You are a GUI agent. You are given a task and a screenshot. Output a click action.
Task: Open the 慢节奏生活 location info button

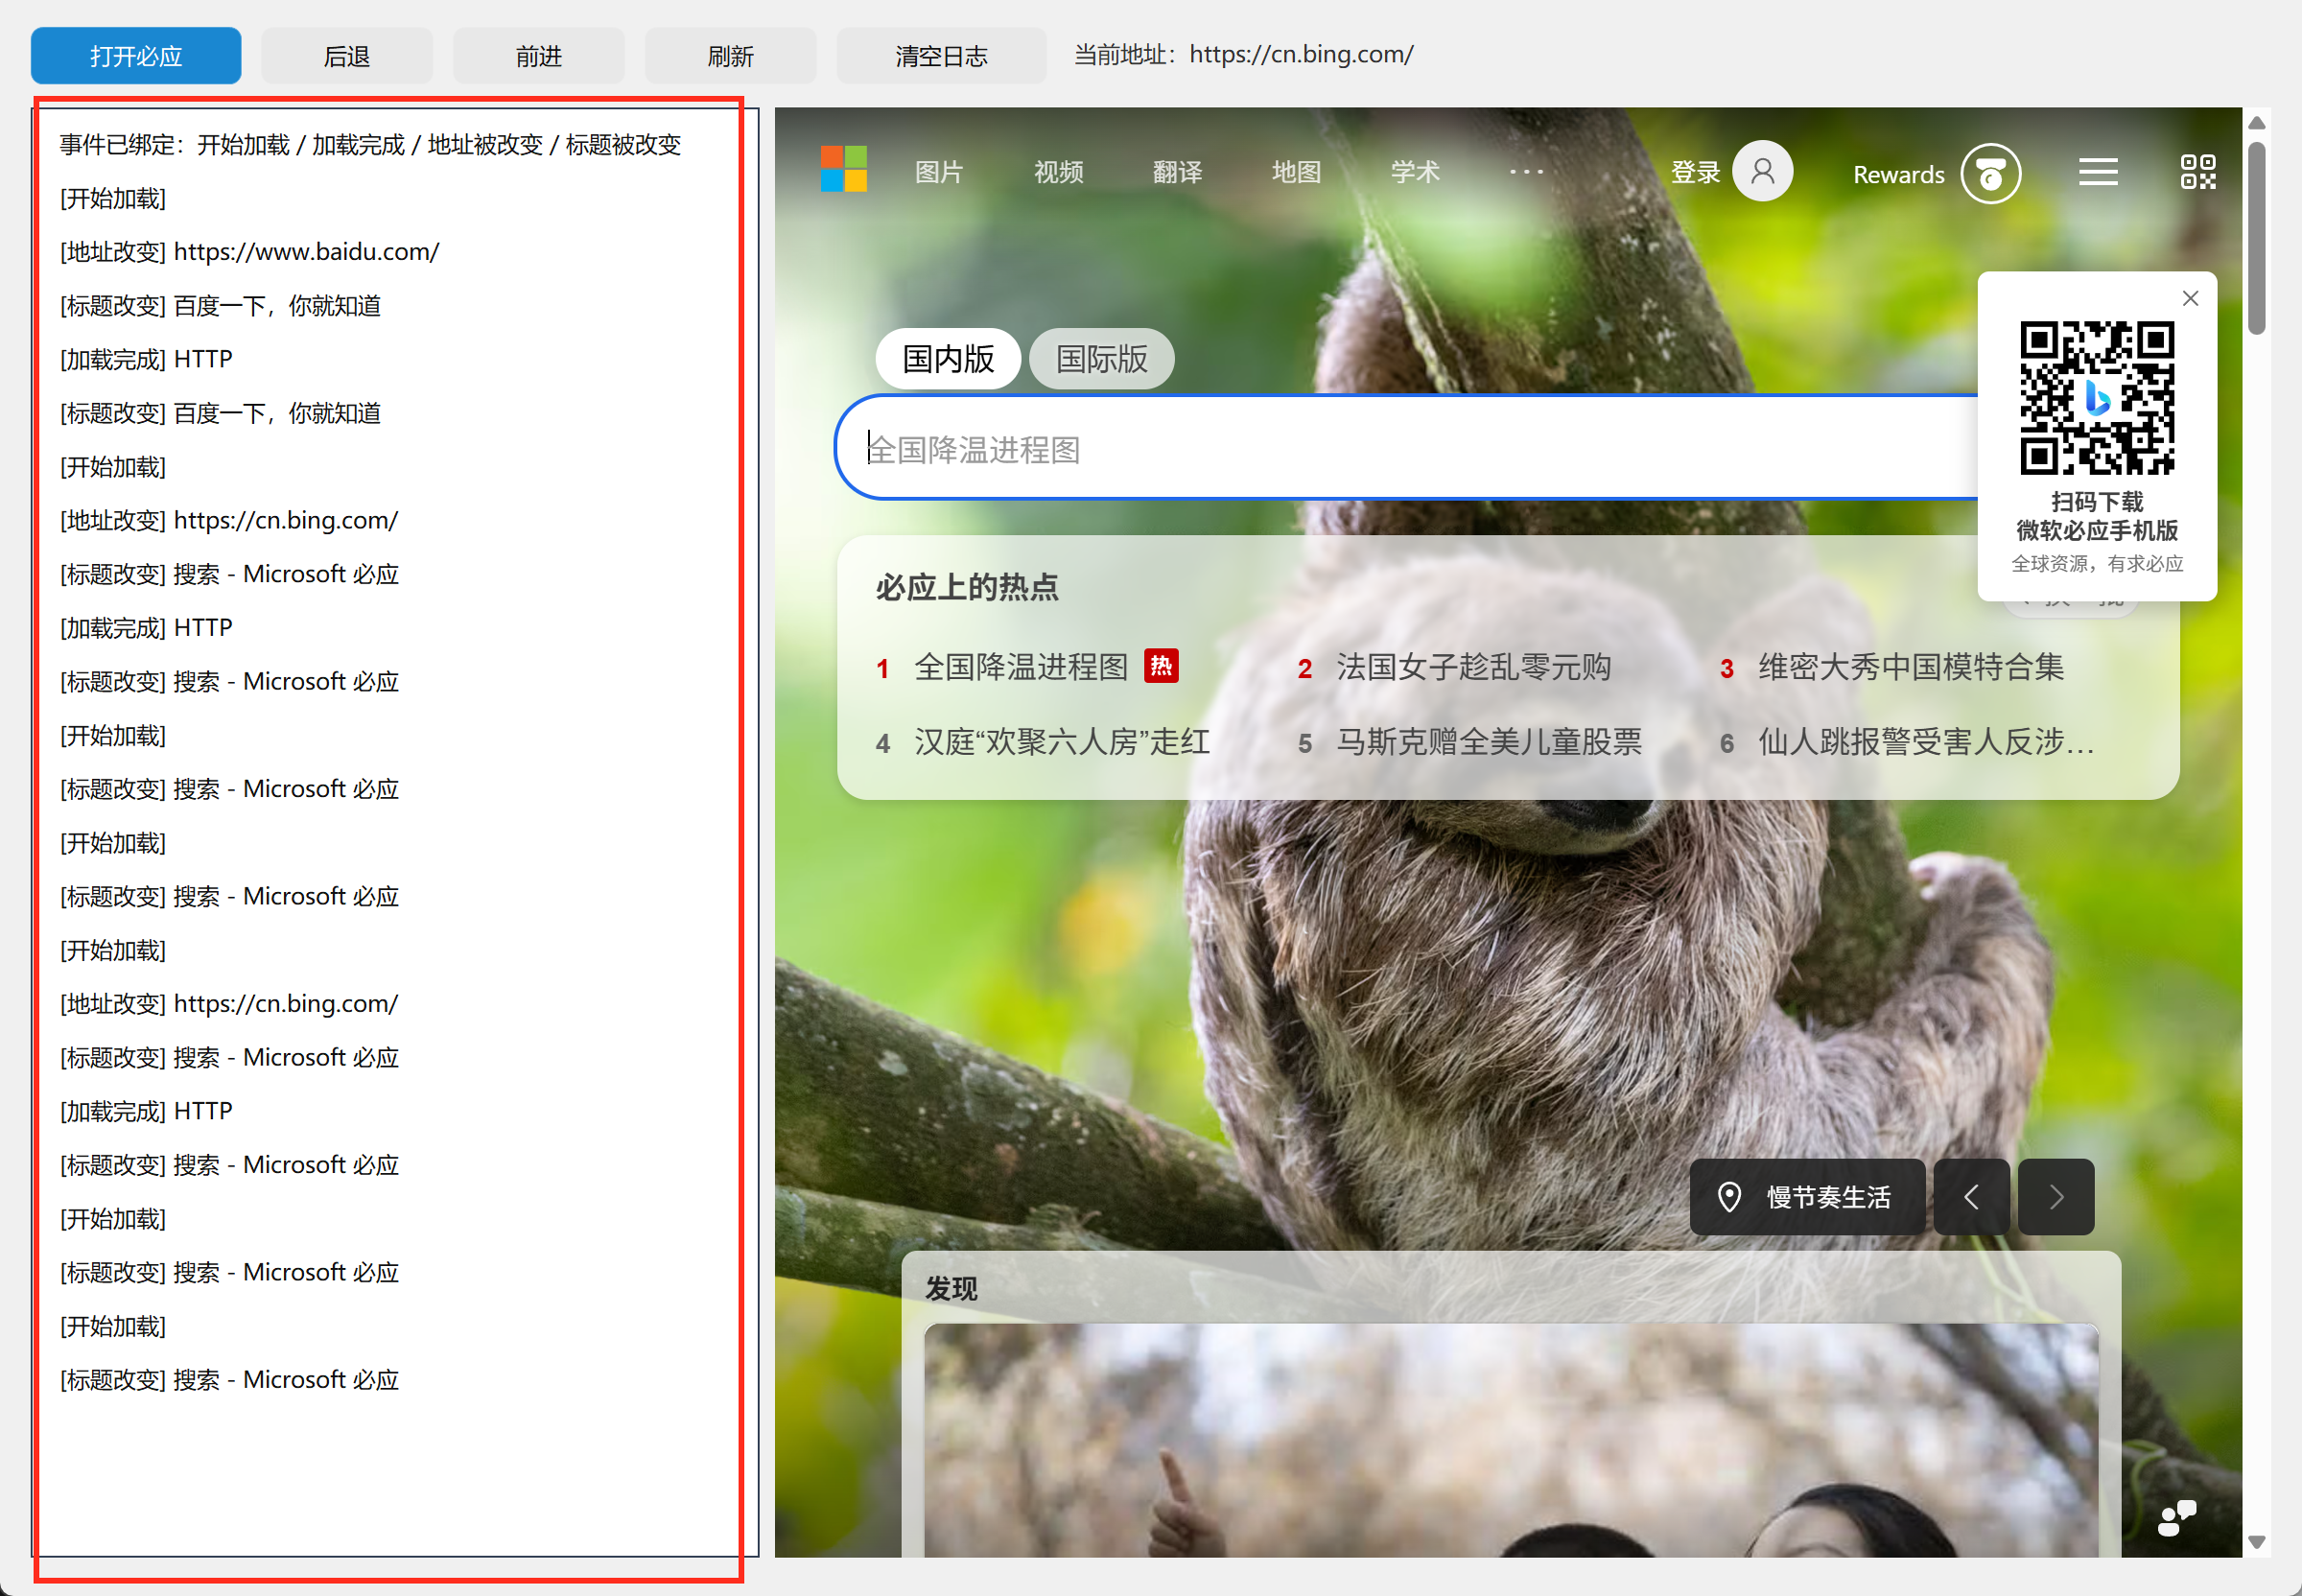pyautogui.click(x=1806, y=1197)
